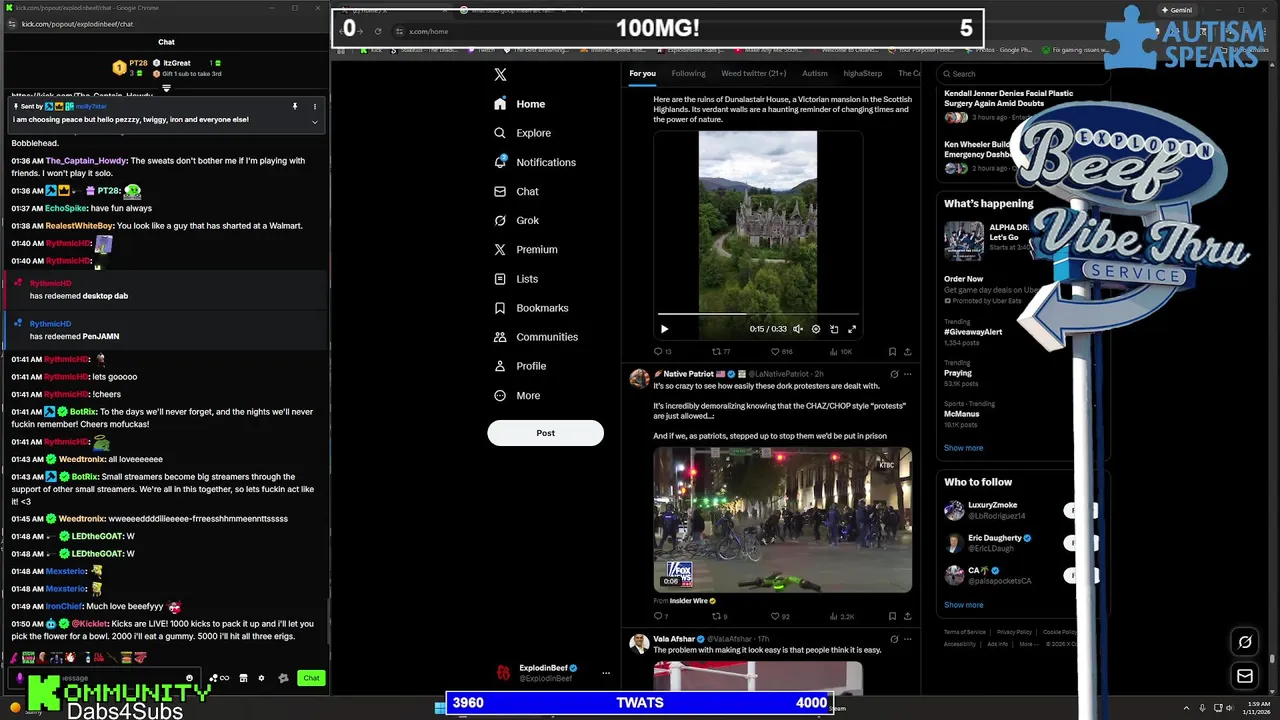
Task: Expand the More menu in the X sidebar
Action: 516,395
